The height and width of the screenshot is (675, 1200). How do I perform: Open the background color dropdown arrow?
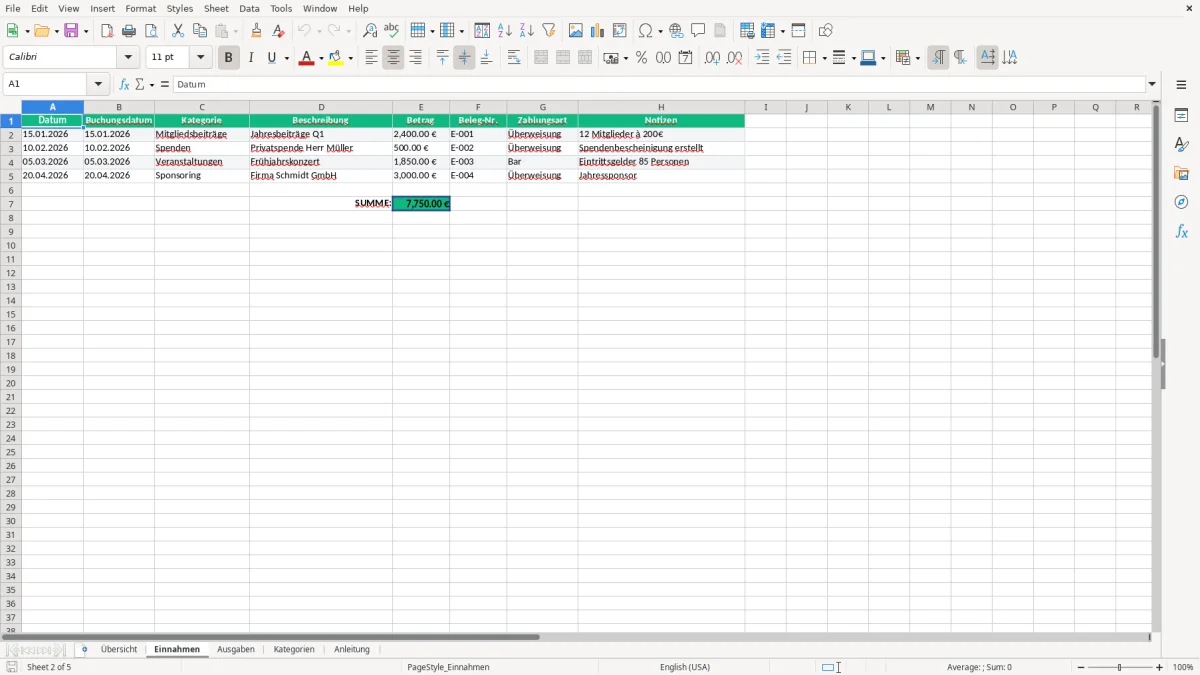click(350, 59)
